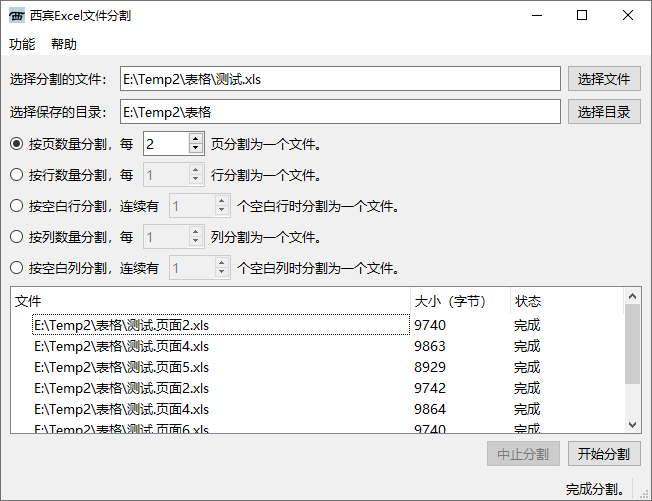Decrease the page count spinner value
This screenshot has width=652, height=501.
pyautogui.click(x=195, y=149)
